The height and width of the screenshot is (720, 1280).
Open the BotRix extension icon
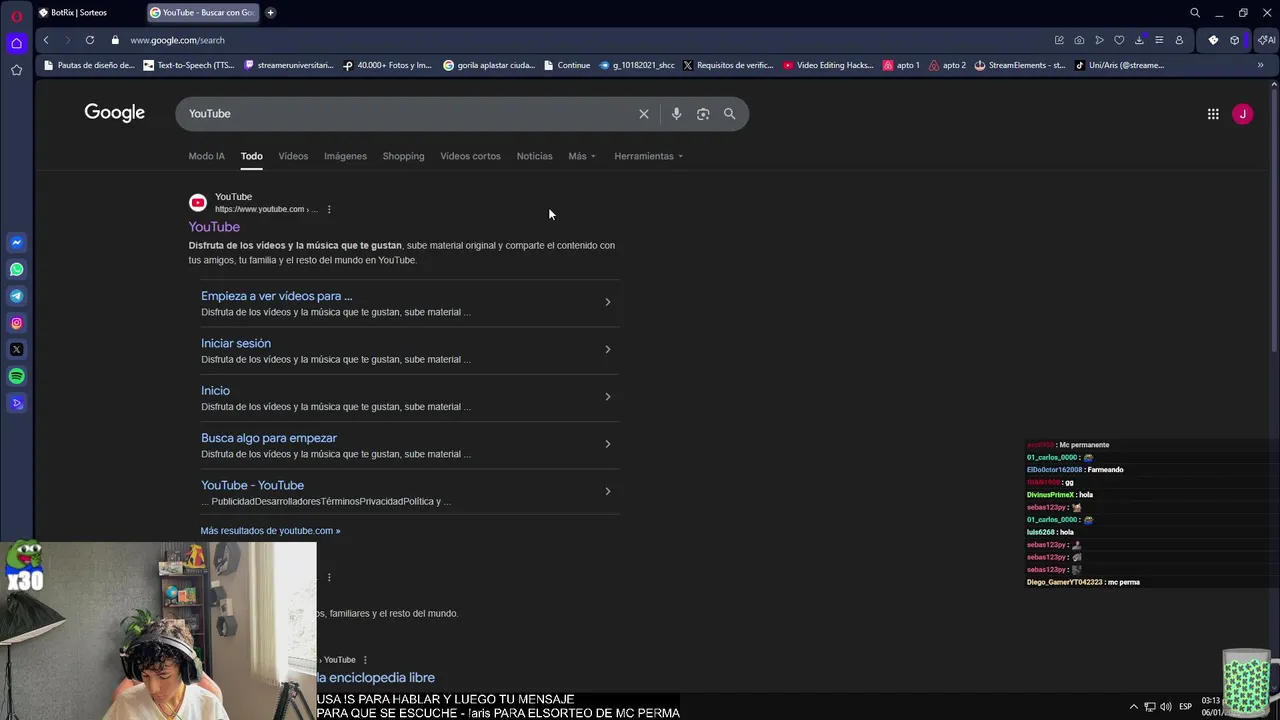click(1213, 40)
